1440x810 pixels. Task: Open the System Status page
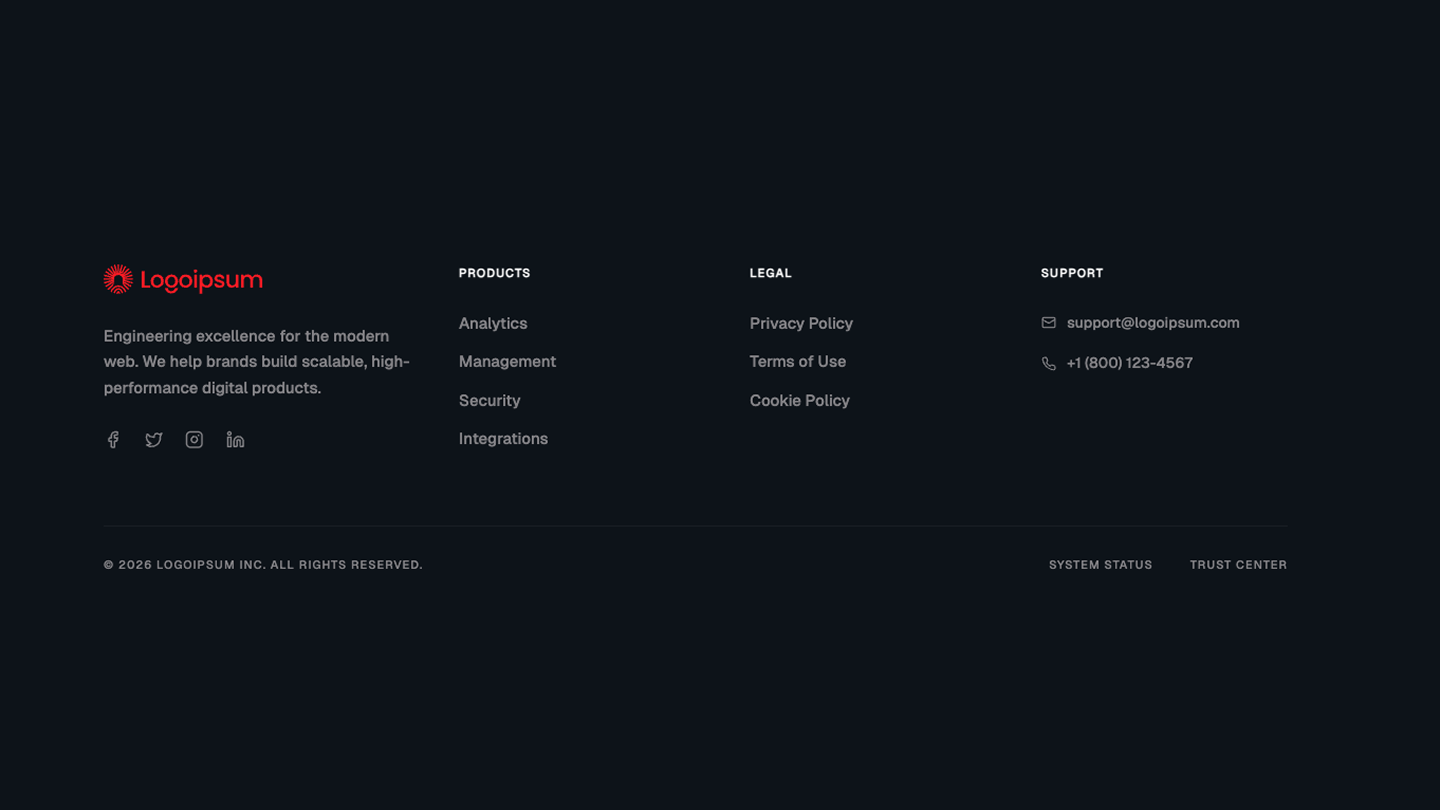click(x=1100, y=564)
